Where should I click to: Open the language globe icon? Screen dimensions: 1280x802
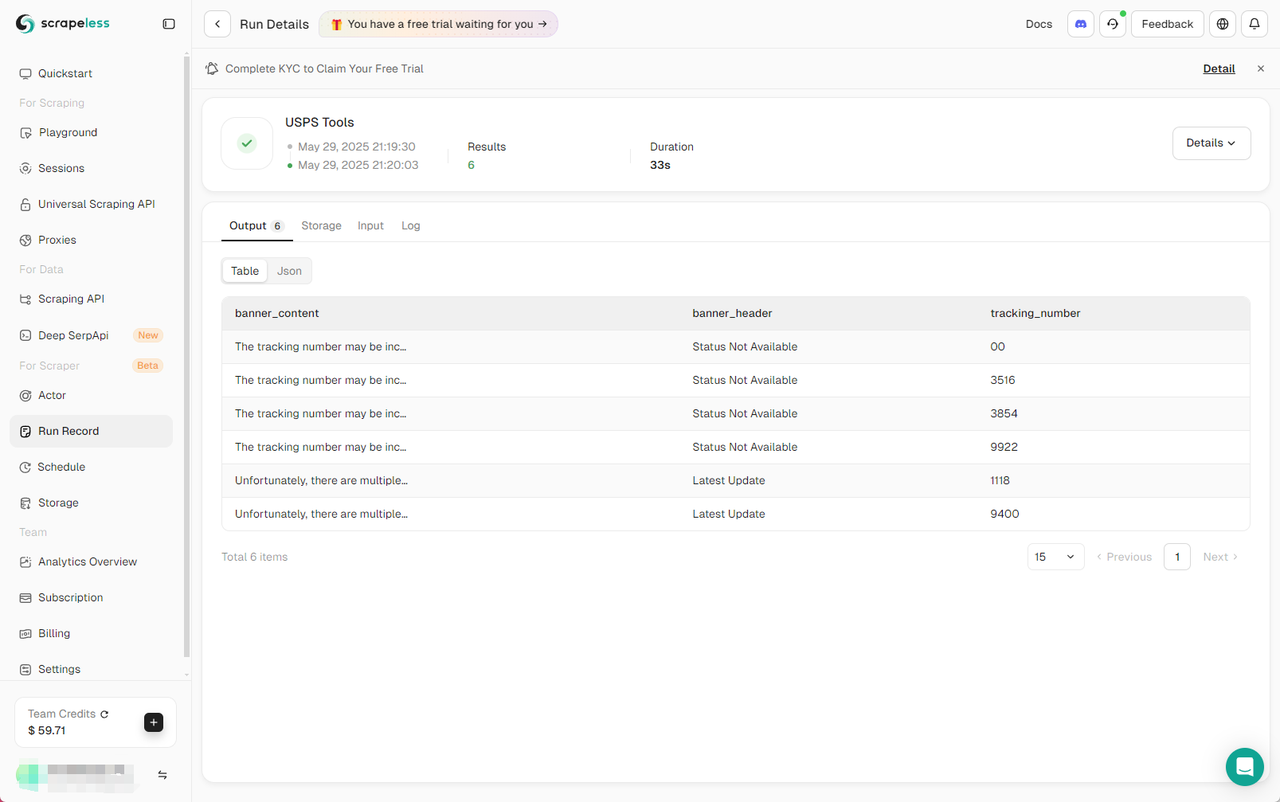pos(1223,24)
